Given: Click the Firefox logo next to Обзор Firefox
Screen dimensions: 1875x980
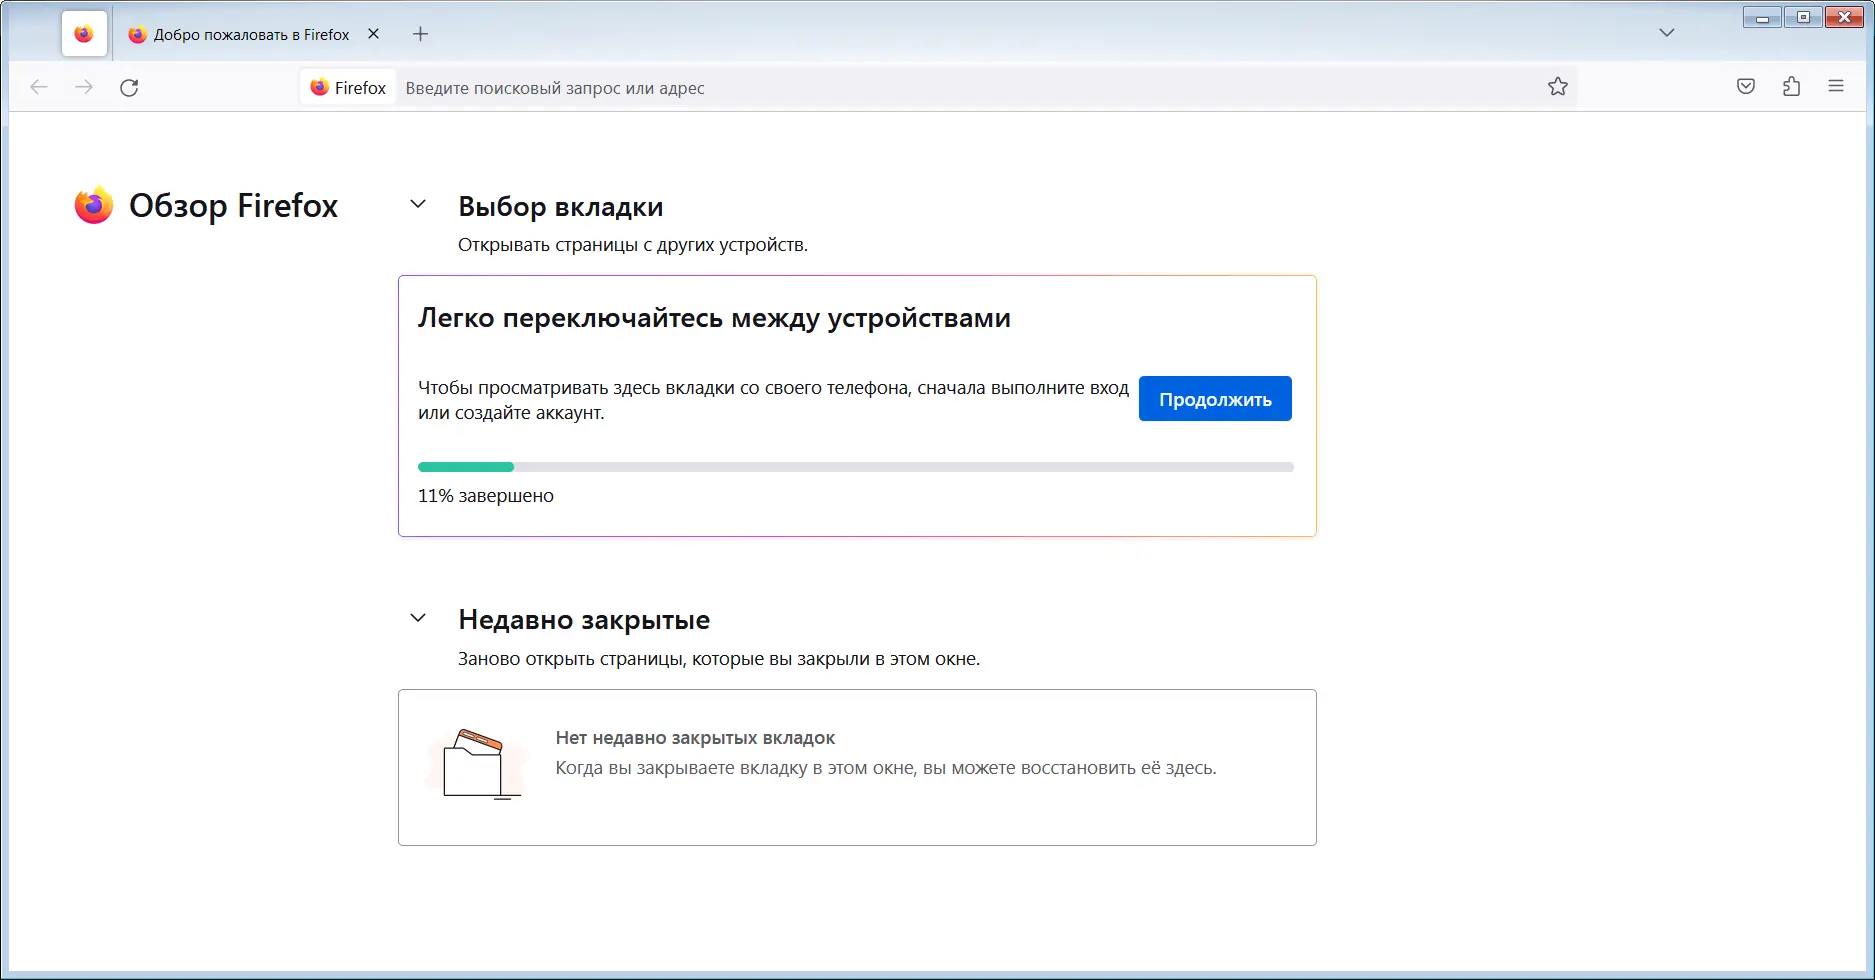Looking at the screenshot, I should [x=93, y=205].
